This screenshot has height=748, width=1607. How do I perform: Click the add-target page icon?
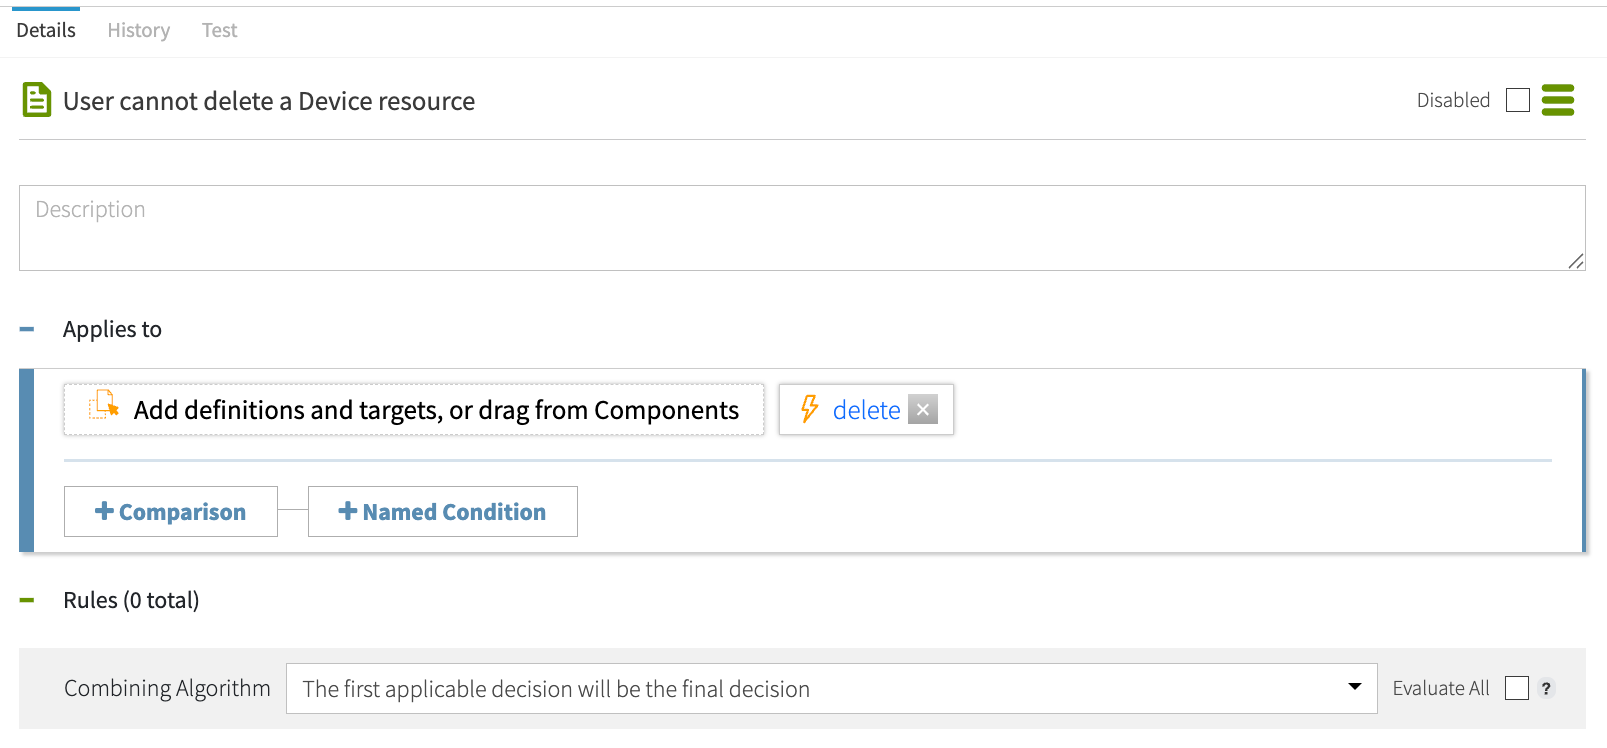(101, 409)
